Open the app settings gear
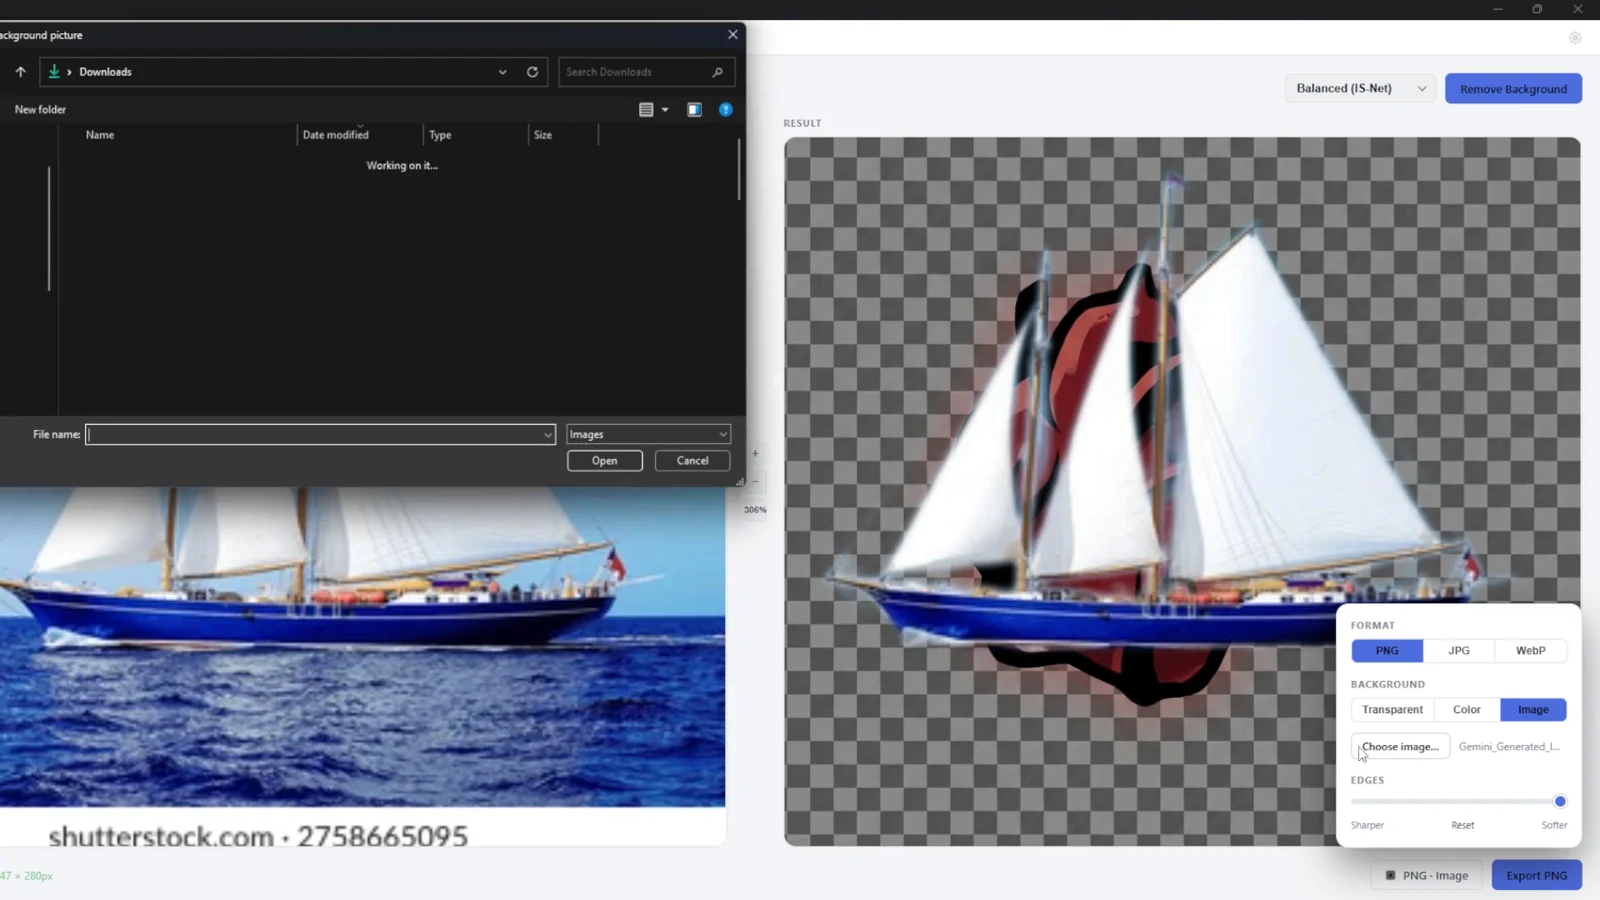This screenshot has width=1600, height=900. [1575, 38]
